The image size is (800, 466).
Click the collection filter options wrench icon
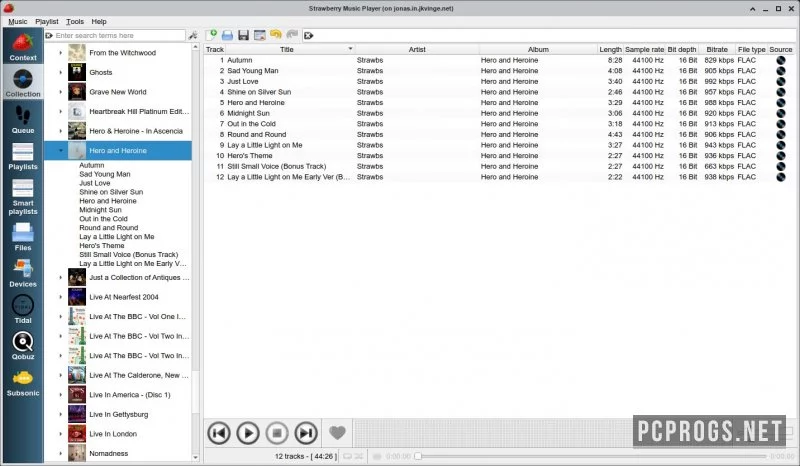coord(193,35)
